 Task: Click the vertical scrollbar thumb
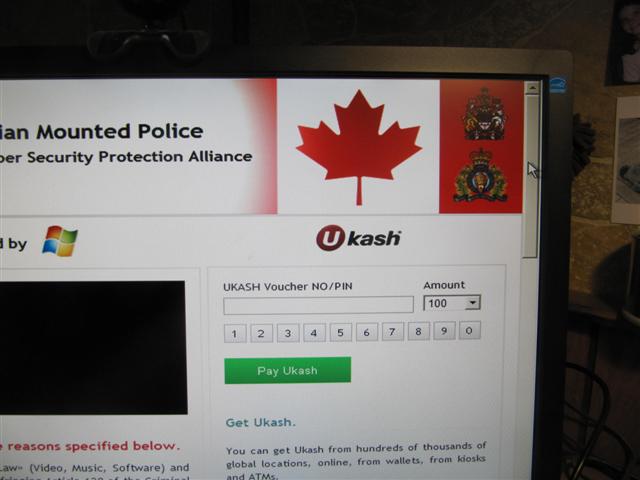[530, 176]
